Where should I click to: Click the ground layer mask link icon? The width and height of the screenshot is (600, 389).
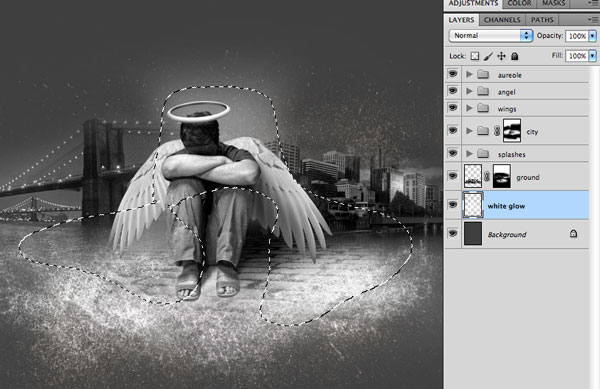pos(487,176)
